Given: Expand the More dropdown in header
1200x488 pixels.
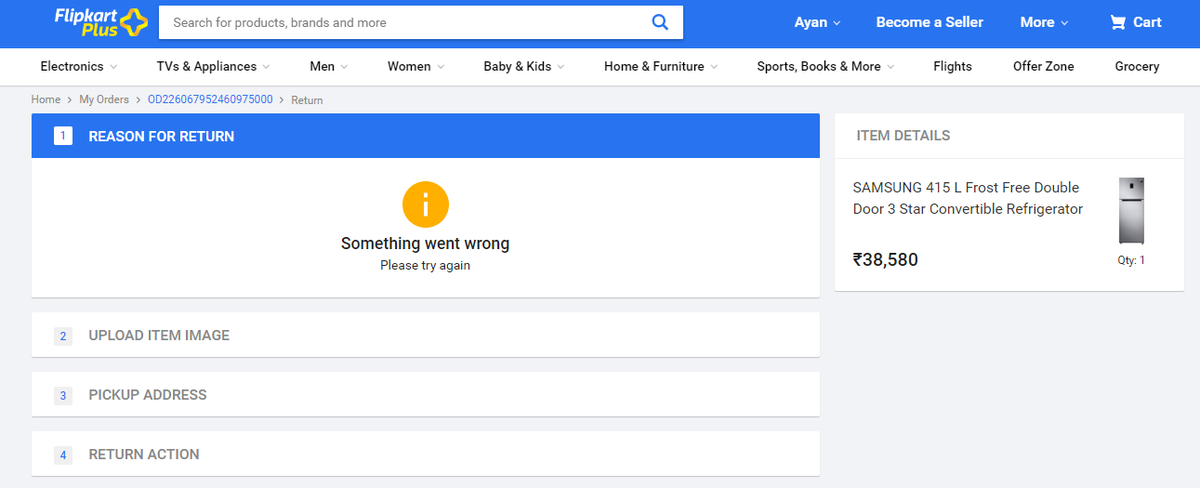Looking at the screenshot, I should point(1044,22).
